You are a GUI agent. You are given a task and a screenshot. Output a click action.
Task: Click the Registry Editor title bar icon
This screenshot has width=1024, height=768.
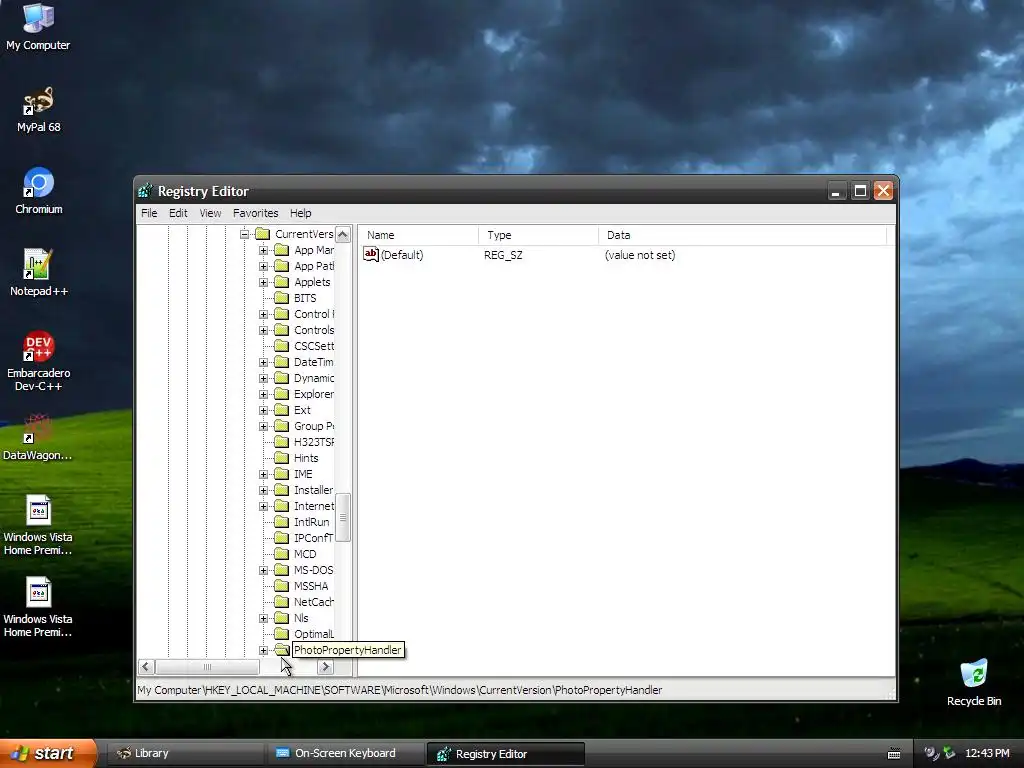pyautogui.click(x=145, y=191)
